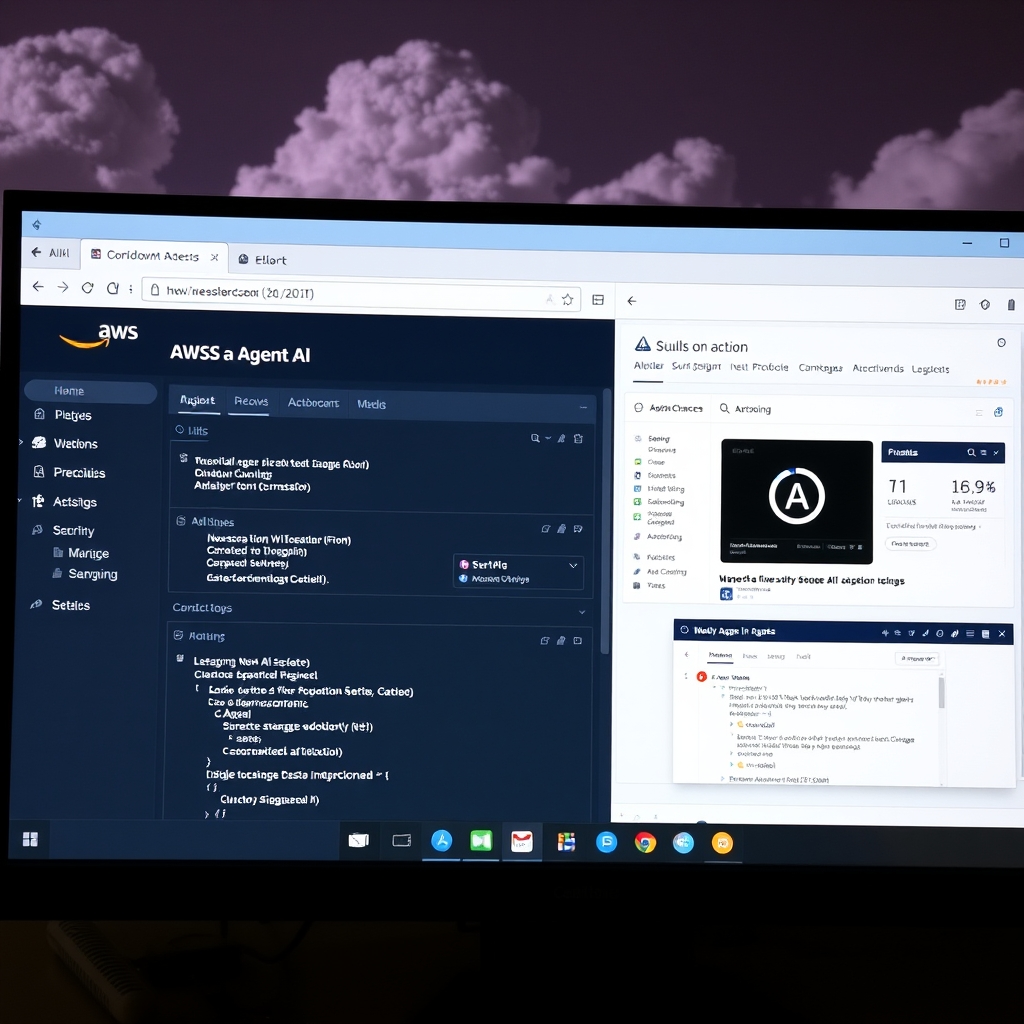This screenshot has height=1024, width=1024.
Task: Click Adfit Chaces option
Action: pyautogui.click(x=669, y=408)
